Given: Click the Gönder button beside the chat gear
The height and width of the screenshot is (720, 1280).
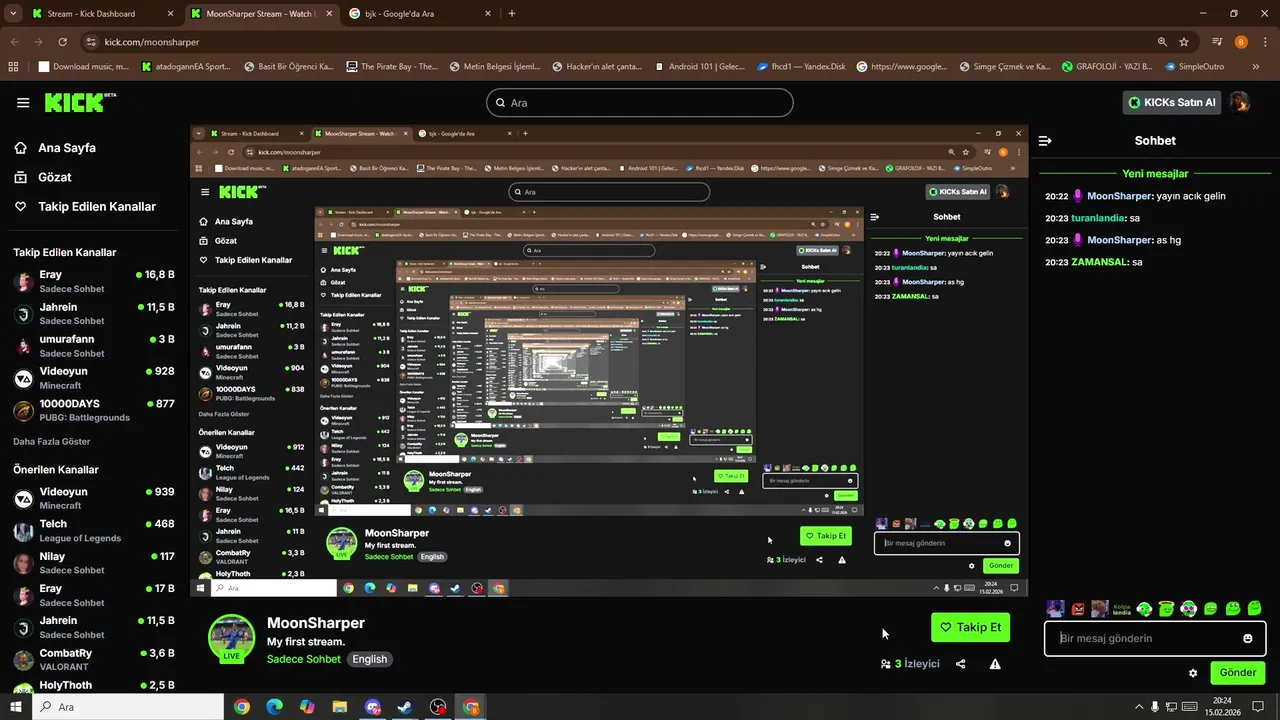Looking at the screenshot, I should tap(1237, 673).
